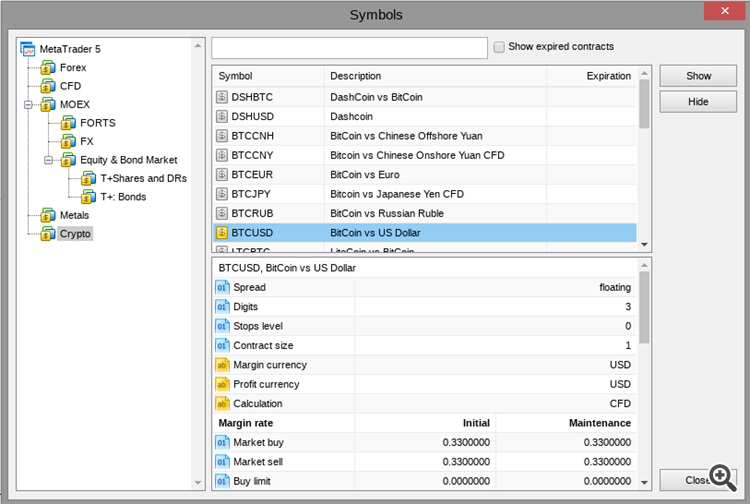
Task: Click Market sell maintenance value 0.3300000
Action: [607, 461]
